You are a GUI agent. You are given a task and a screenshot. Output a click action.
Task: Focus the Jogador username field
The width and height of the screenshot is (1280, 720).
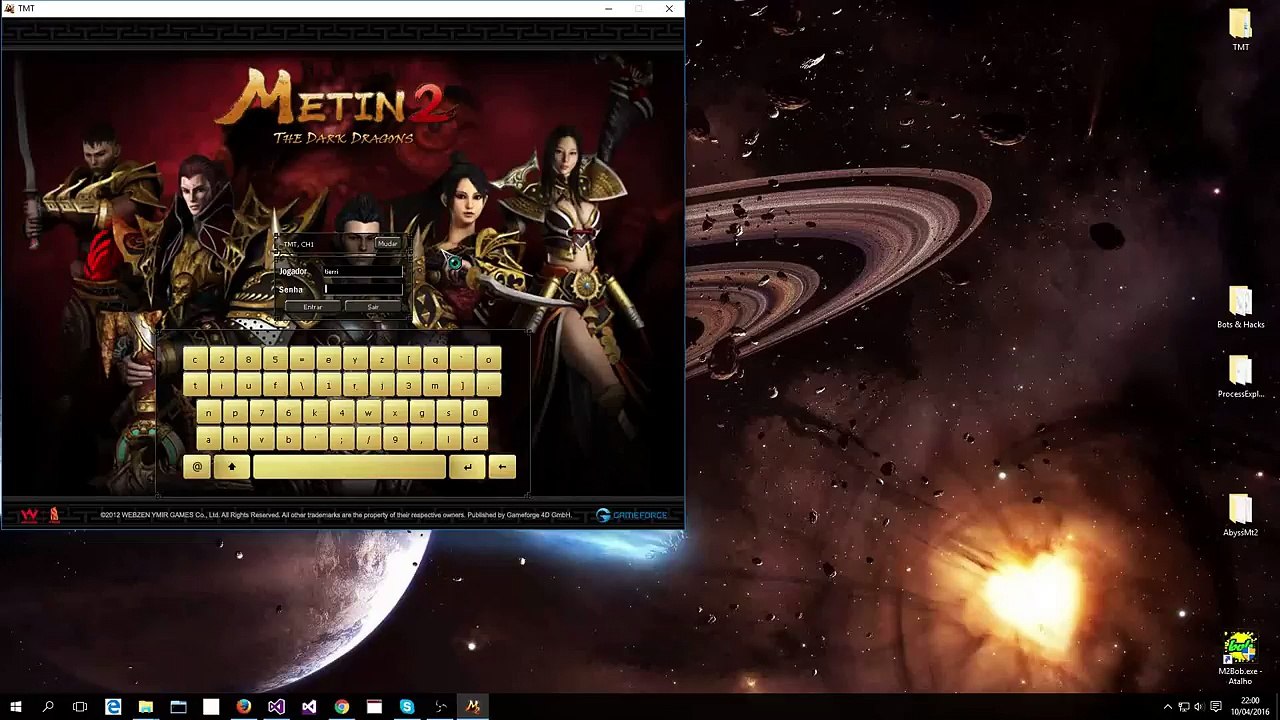[x=362, y=271]
